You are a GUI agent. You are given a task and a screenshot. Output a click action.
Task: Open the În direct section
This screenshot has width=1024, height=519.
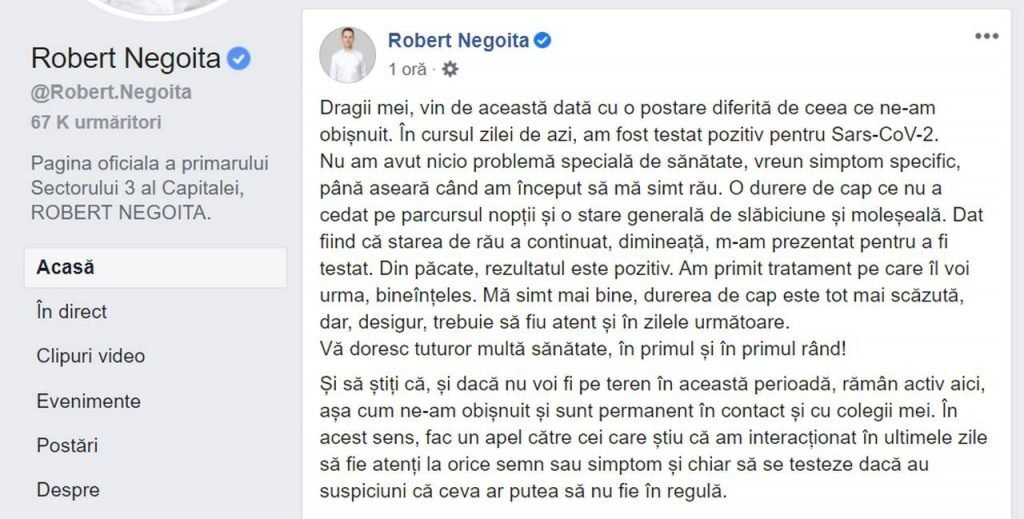click(72, 312)
